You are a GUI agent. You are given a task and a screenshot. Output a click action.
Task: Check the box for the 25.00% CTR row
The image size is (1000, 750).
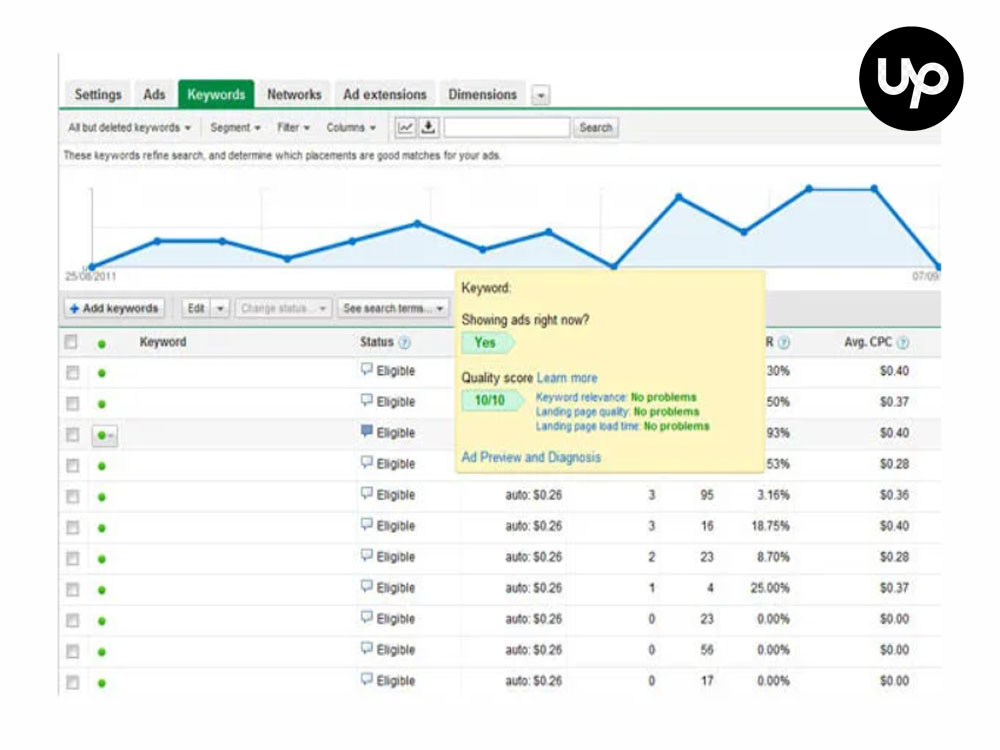[x=73, y=589]
